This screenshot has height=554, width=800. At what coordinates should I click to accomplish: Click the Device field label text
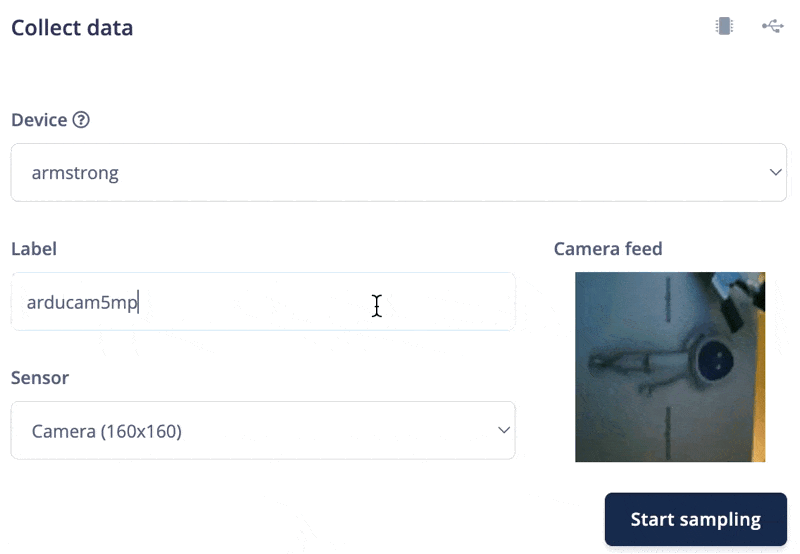tap(39, 120)
